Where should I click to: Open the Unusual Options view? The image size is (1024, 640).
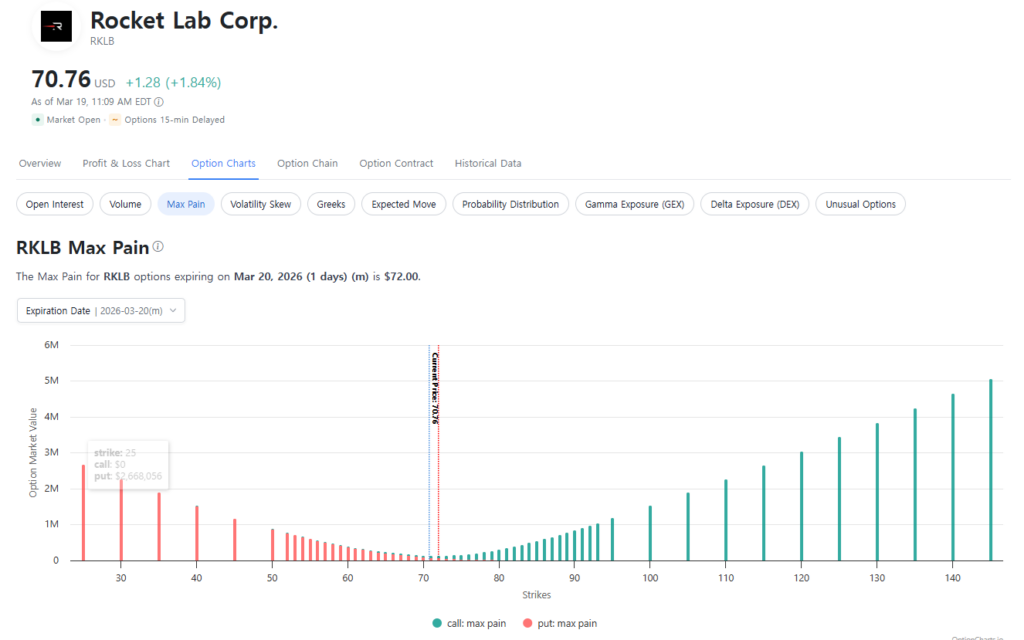[860, 204]
